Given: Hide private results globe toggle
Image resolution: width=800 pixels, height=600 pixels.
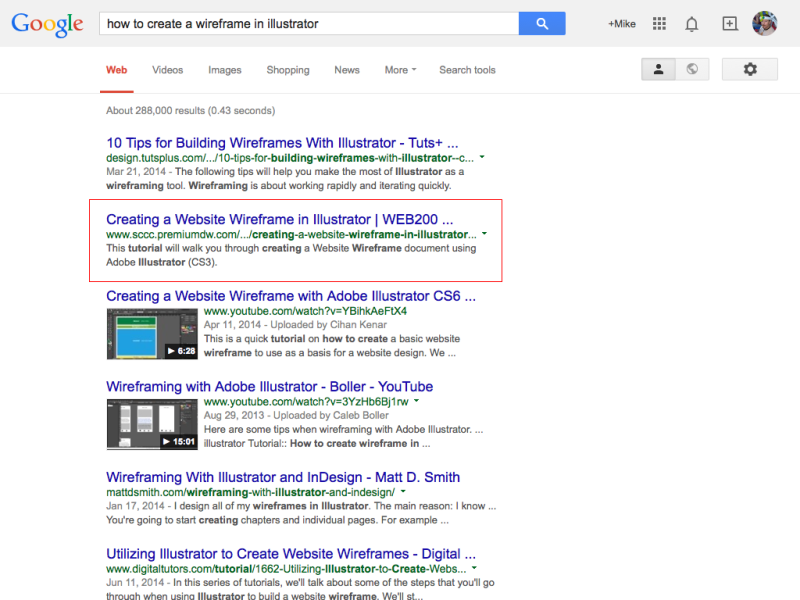Looking at the screenshot, I should (x=692, y=69).
